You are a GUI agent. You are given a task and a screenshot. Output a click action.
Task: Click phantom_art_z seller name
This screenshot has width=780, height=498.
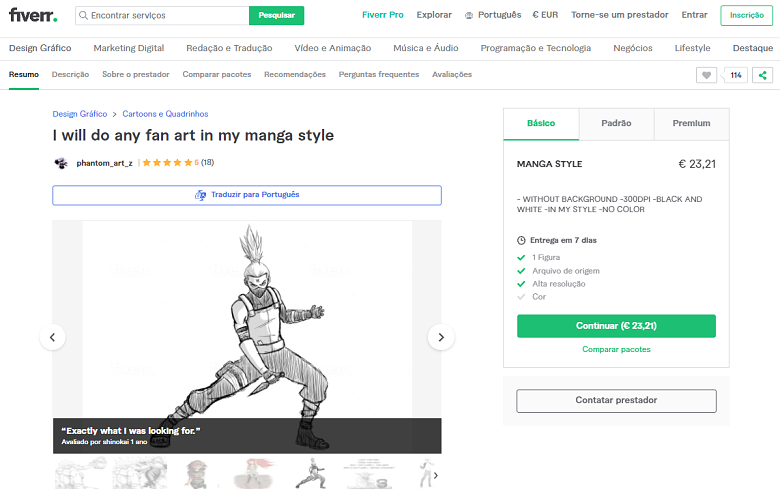[x=104, y=163]
